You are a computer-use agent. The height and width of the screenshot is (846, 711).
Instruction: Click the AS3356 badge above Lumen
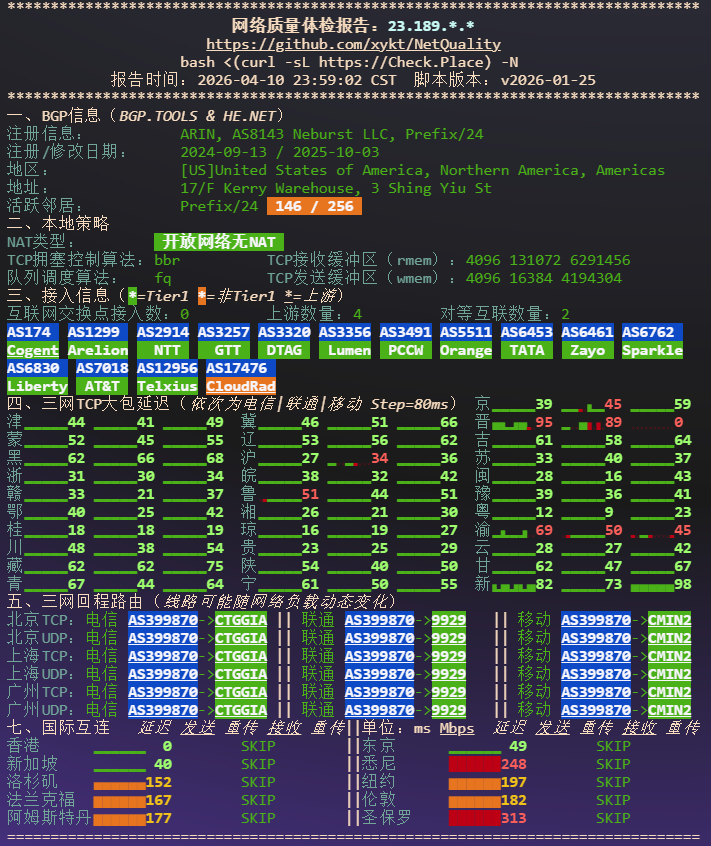345,332
